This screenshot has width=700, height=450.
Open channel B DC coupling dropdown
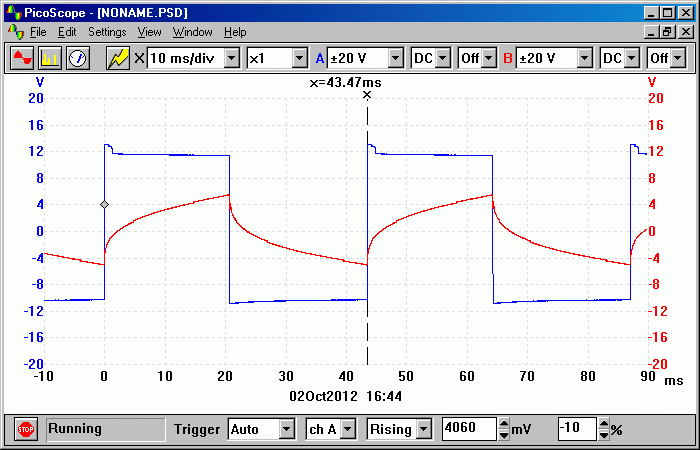[x=633, y=58]
